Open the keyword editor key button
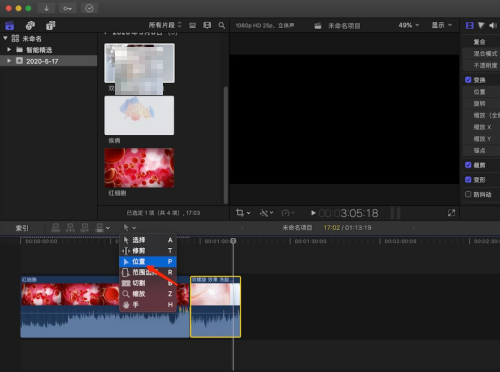 click(68, 8)
